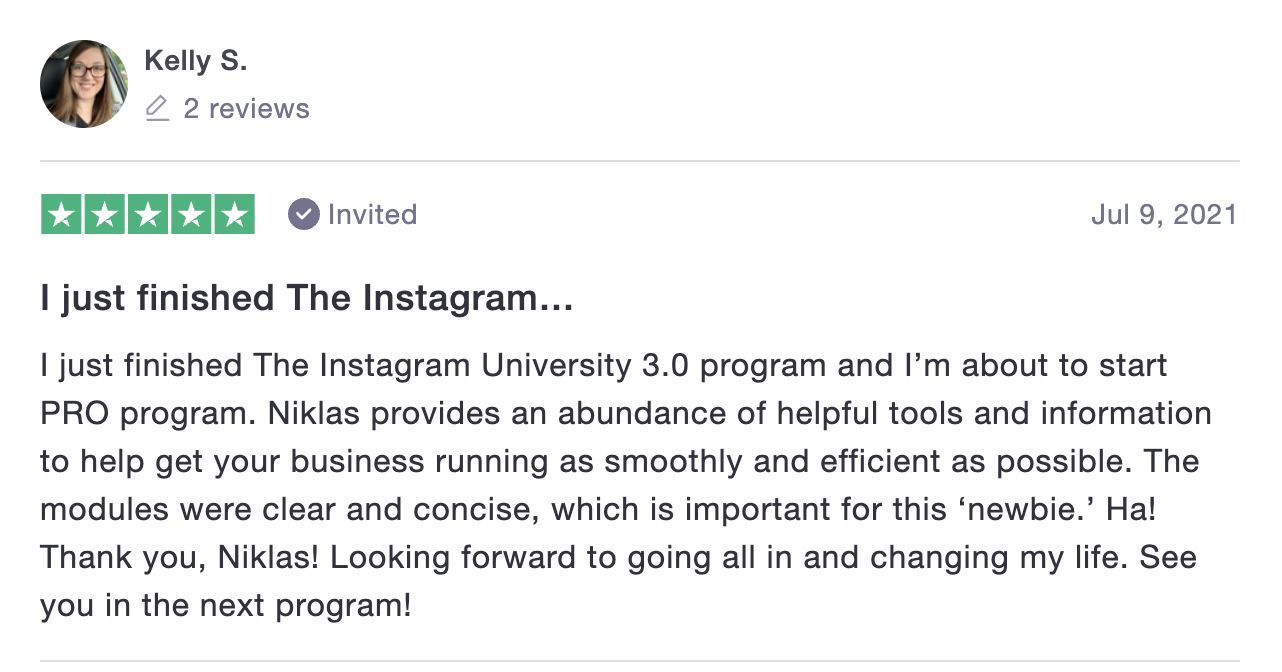Click the Invited checkmark badge icon
Viewport: 1282px width, 672px height.
[x=304, y=214]
